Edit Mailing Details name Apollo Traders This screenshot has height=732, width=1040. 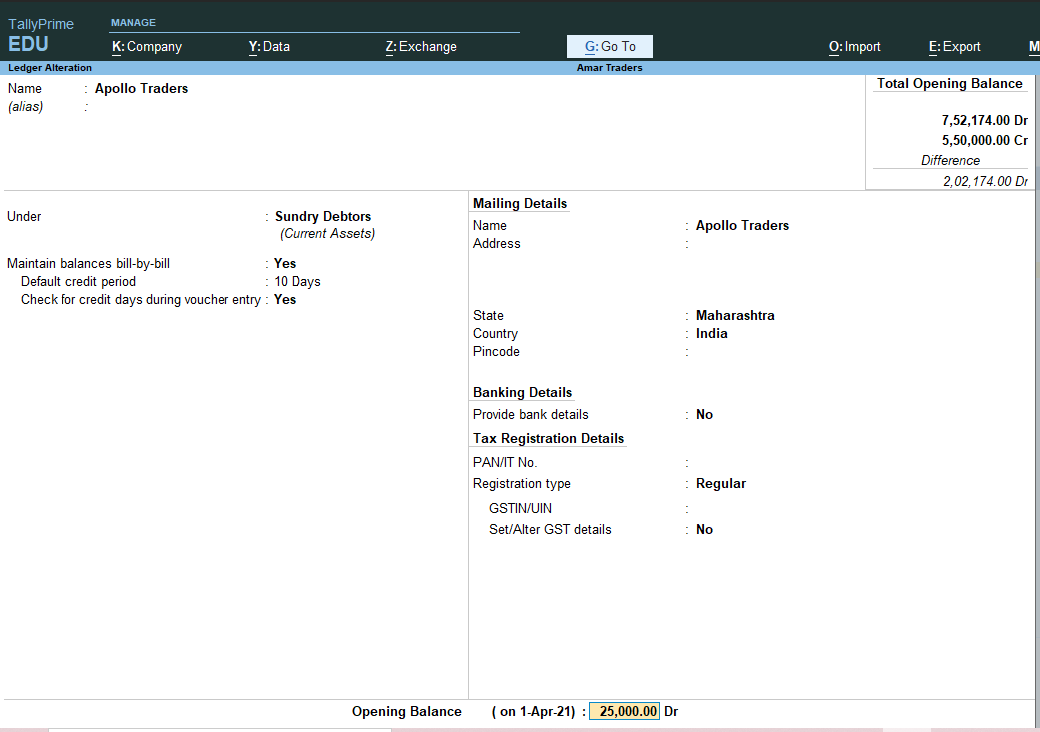(742, 225)
